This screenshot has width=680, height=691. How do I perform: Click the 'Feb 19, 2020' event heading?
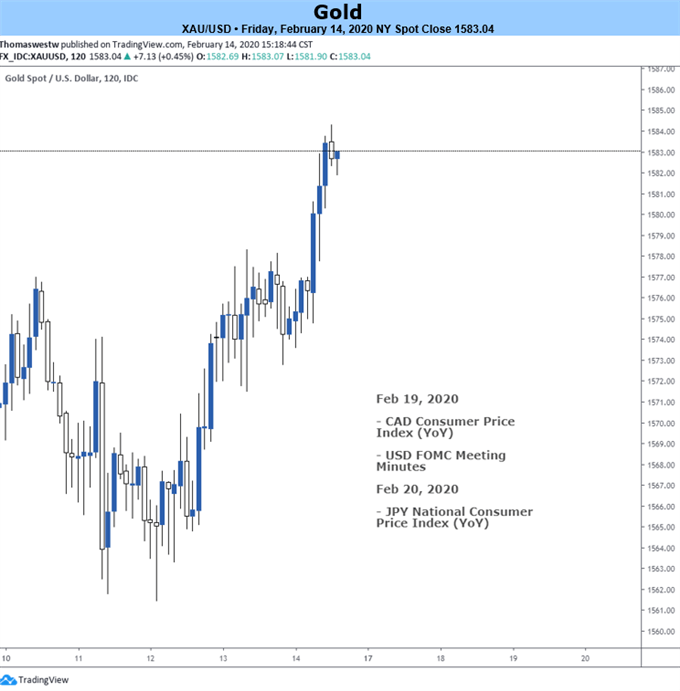pyautogui.click(x=417, y=399)
